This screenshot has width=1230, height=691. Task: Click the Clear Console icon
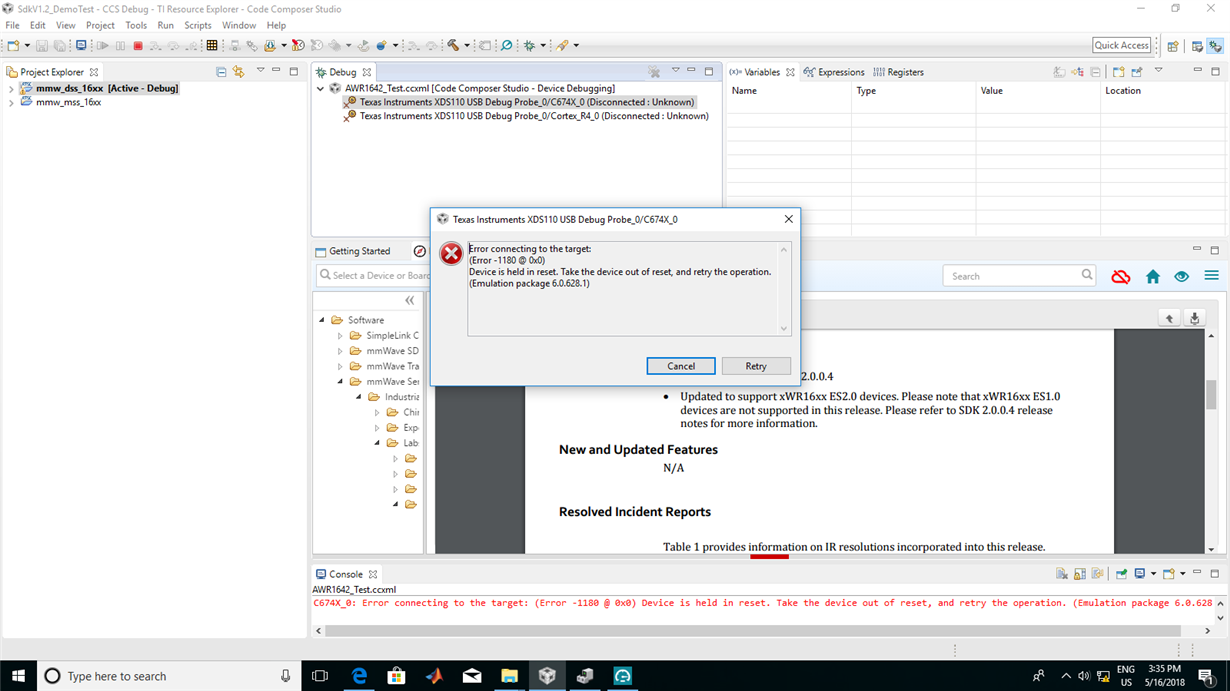1062,574
